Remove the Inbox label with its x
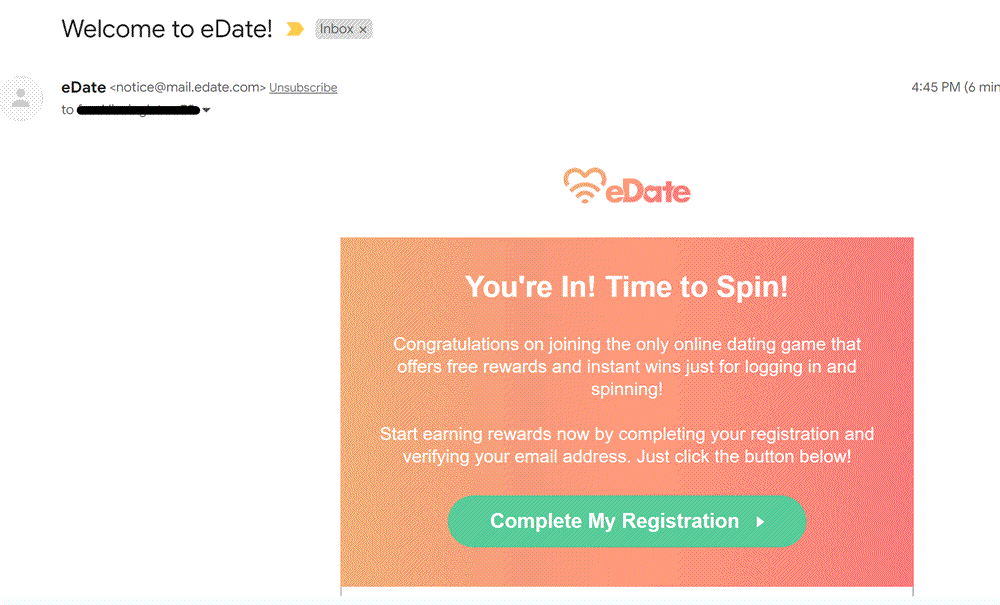The width and height of the screenshot is (1000, 605). click(x=363, y=29)
